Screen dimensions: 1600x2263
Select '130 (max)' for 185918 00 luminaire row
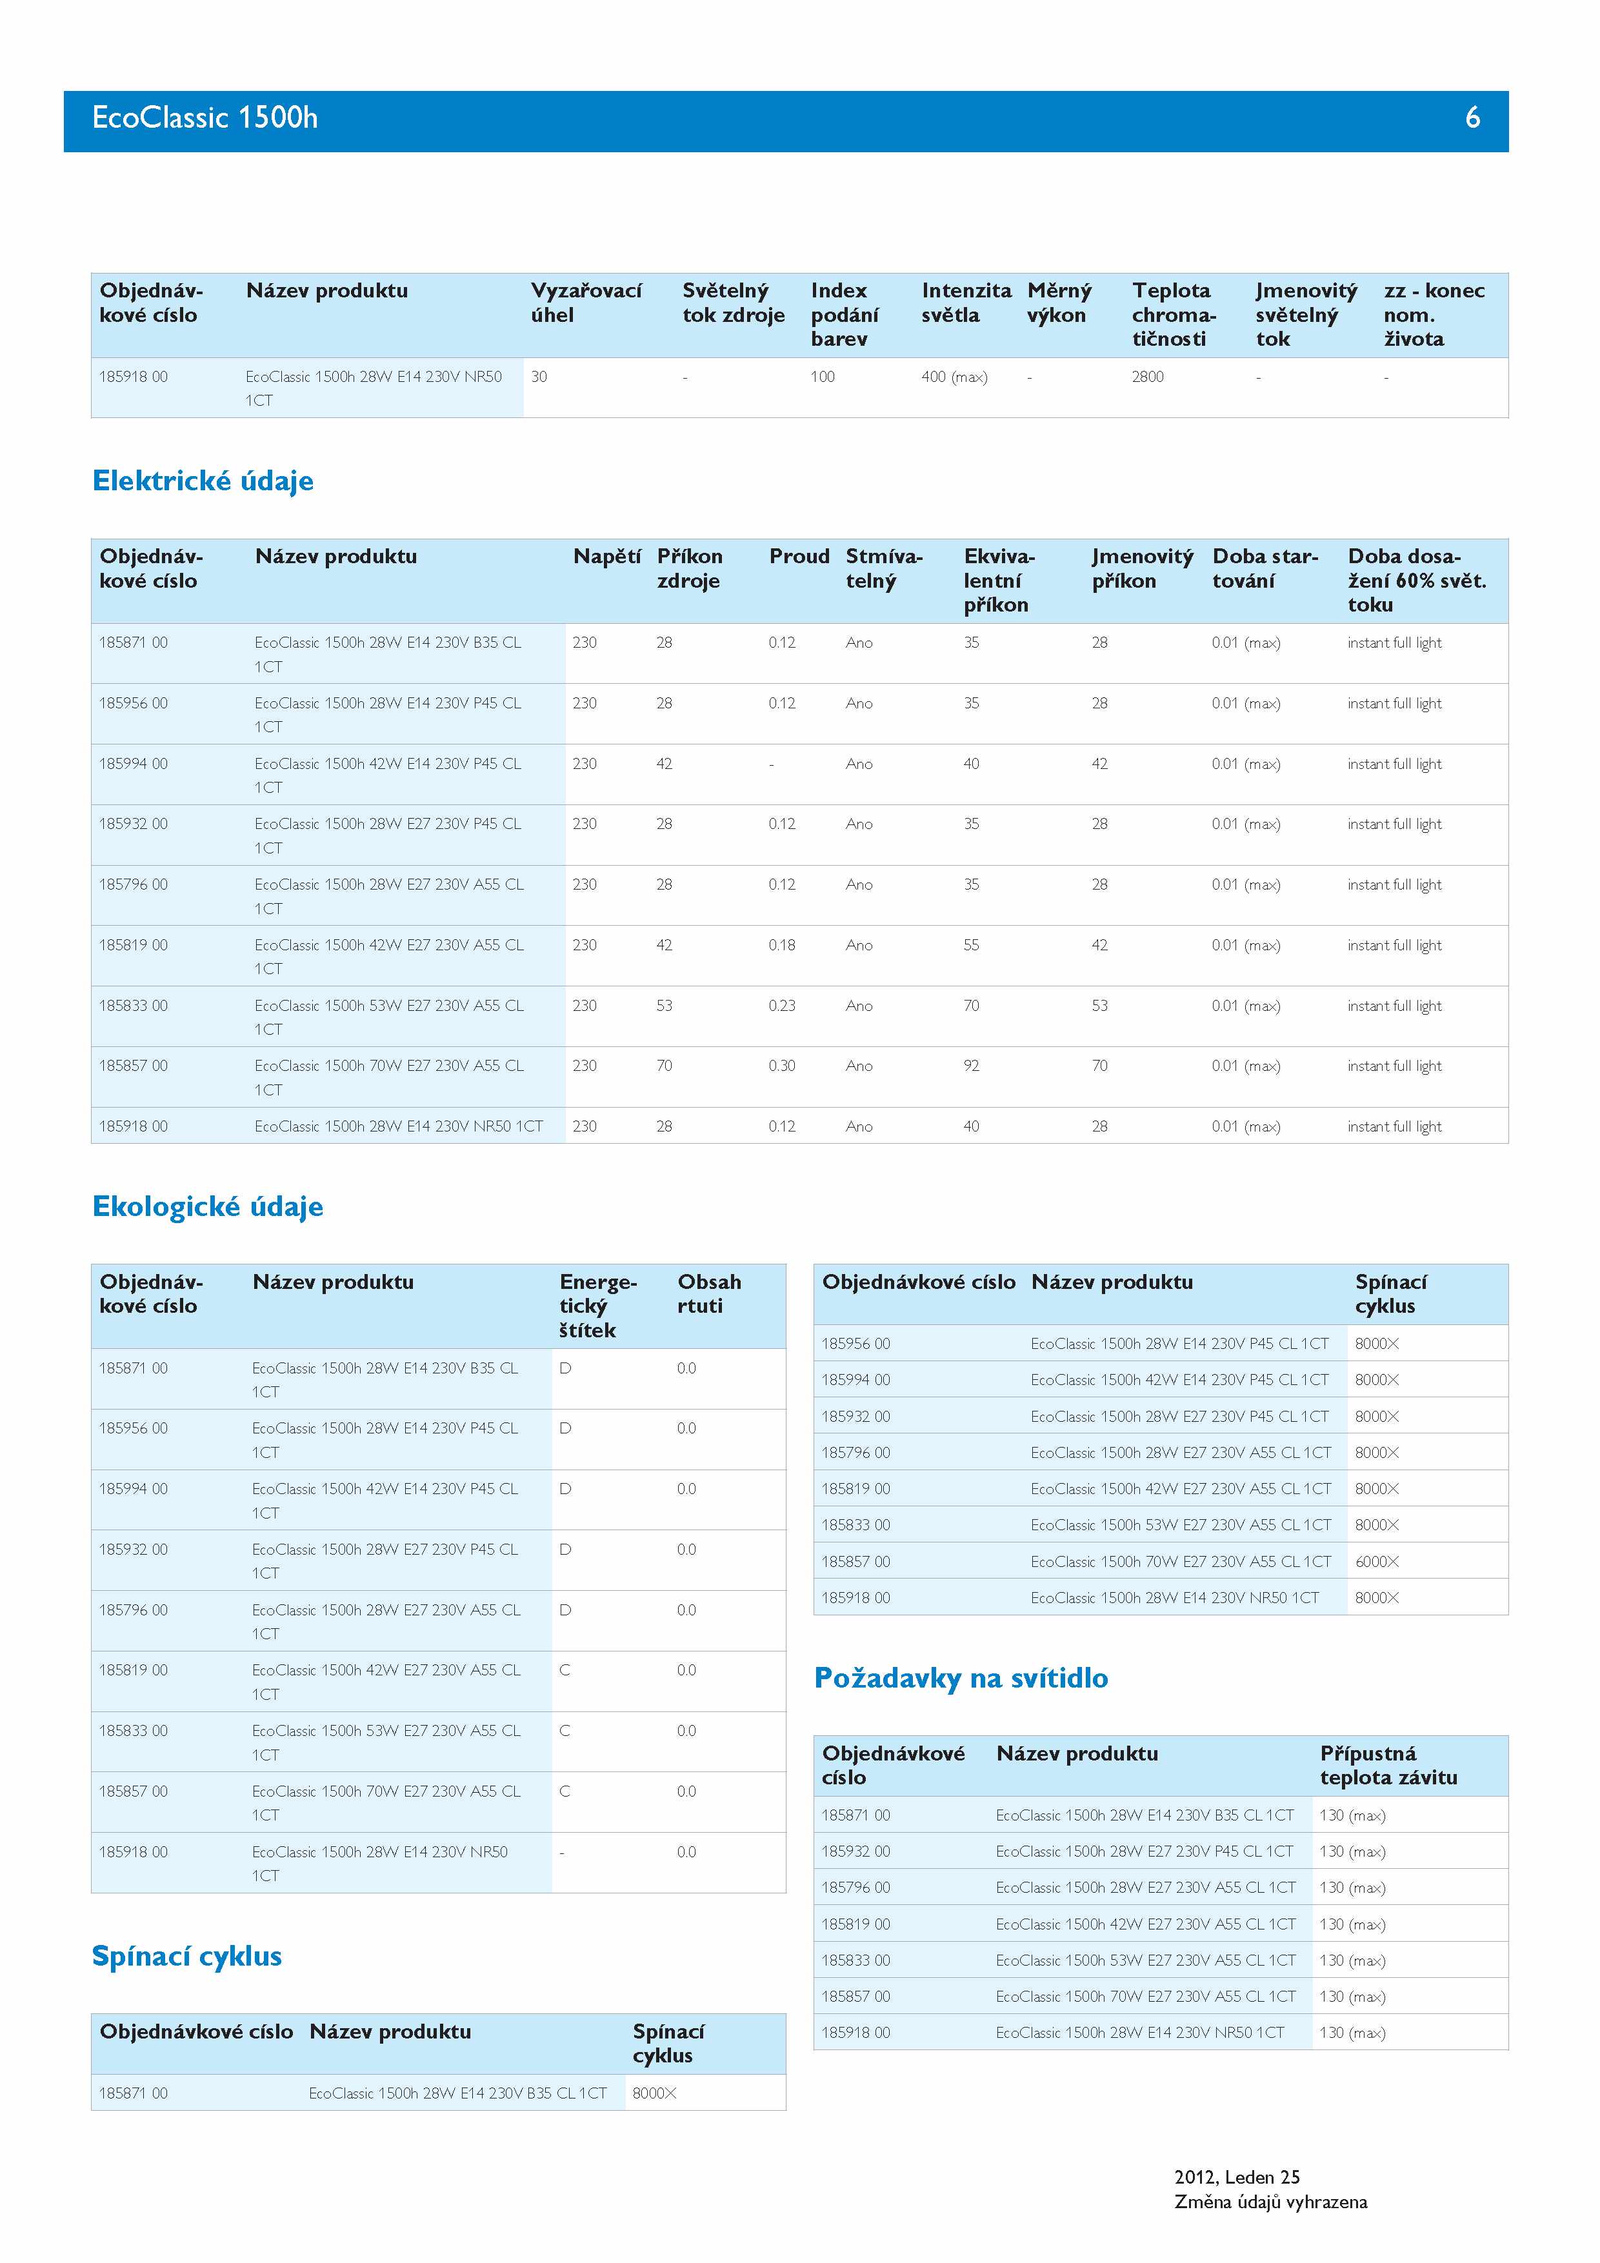pos(1352,2033)
